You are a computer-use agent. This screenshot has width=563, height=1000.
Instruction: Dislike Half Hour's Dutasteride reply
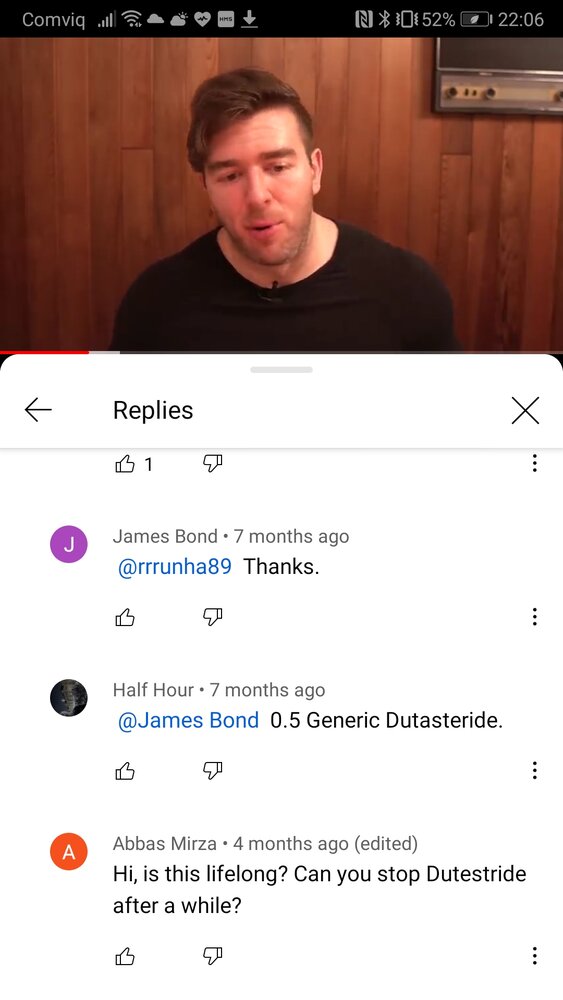[213, 771]
